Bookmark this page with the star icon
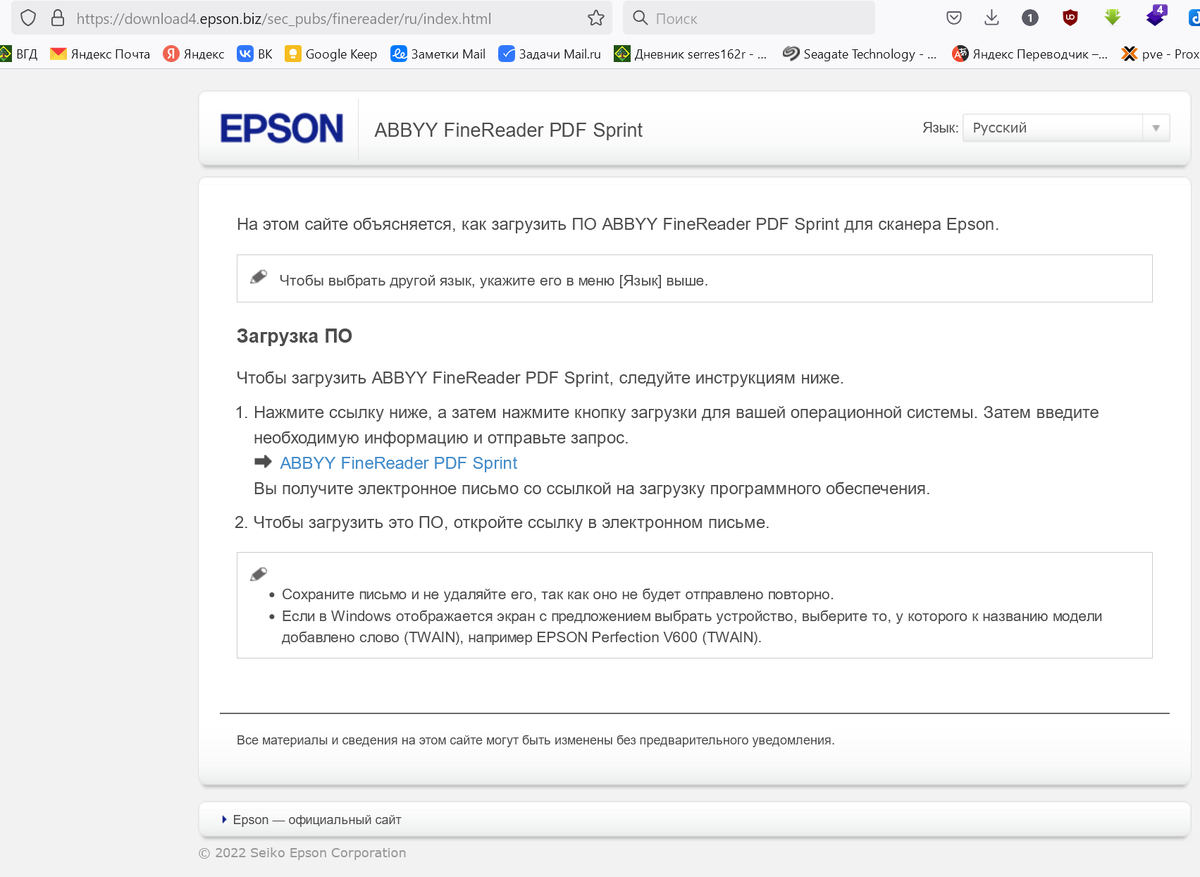The image size is (1200, 877). [596, 18]
